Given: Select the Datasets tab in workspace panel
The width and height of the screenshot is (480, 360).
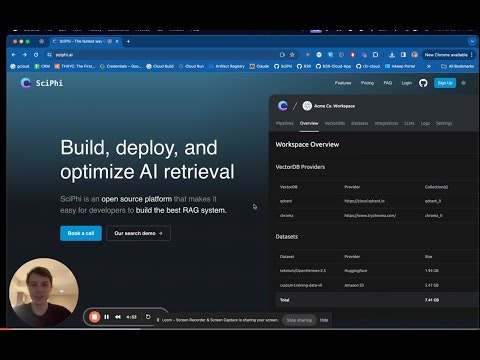Looking at the screenshot, I should [360, 123].
